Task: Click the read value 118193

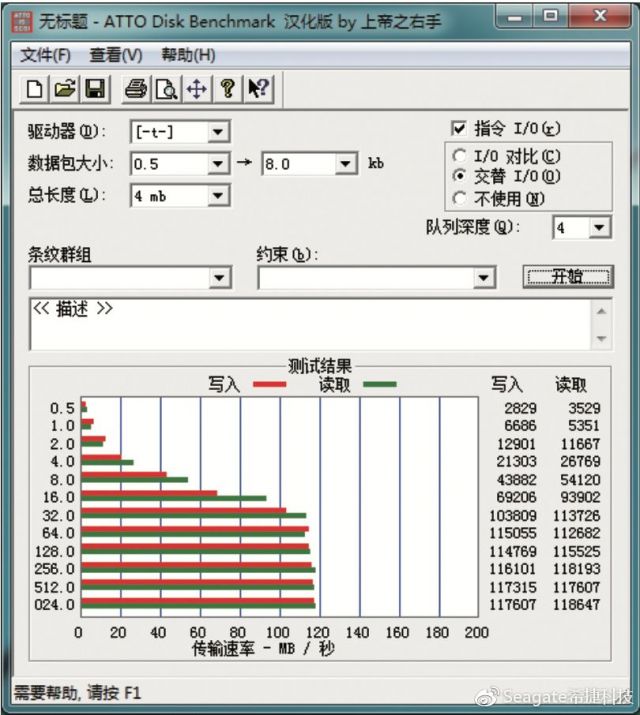Action: click(577, 569)
